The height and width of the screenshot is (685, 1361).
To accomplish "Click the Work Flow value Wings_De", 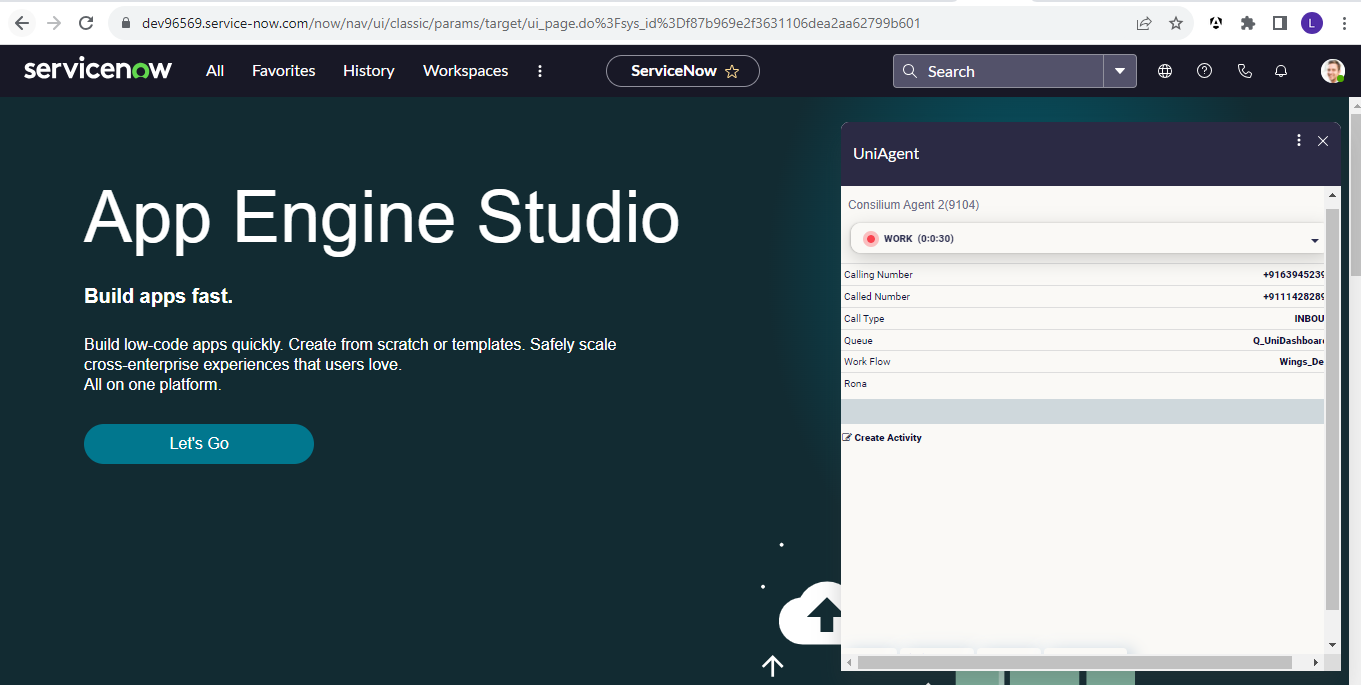I will 1302,362.
